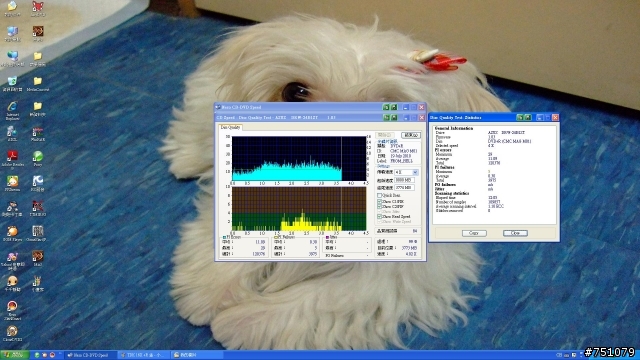The height and width of the screenshot is (360, 640).
Task: Select the Disc Quality tab
Action: click(231, 128)
